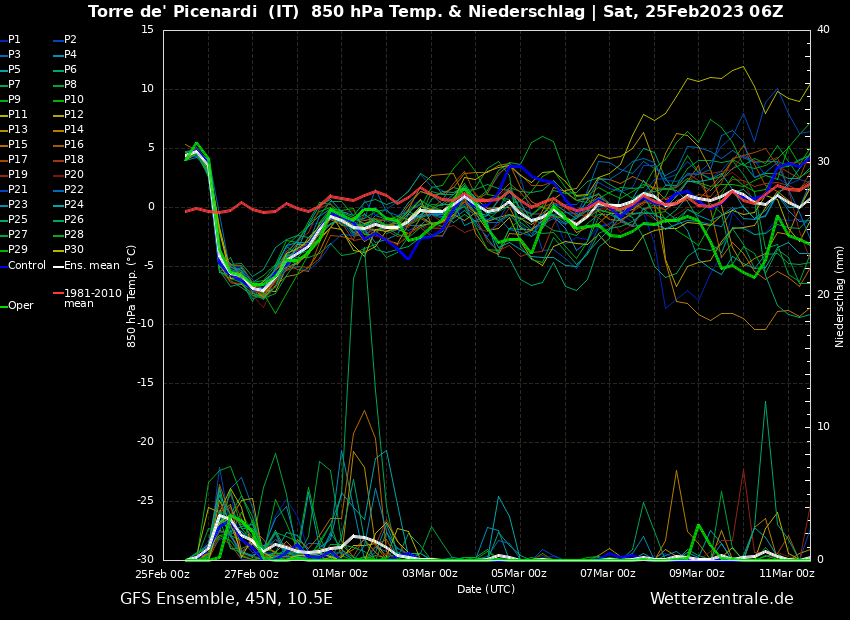Viewport: 850px width, 620px height.
Task: Pick P29 in the legend
Action: point(17,249)
